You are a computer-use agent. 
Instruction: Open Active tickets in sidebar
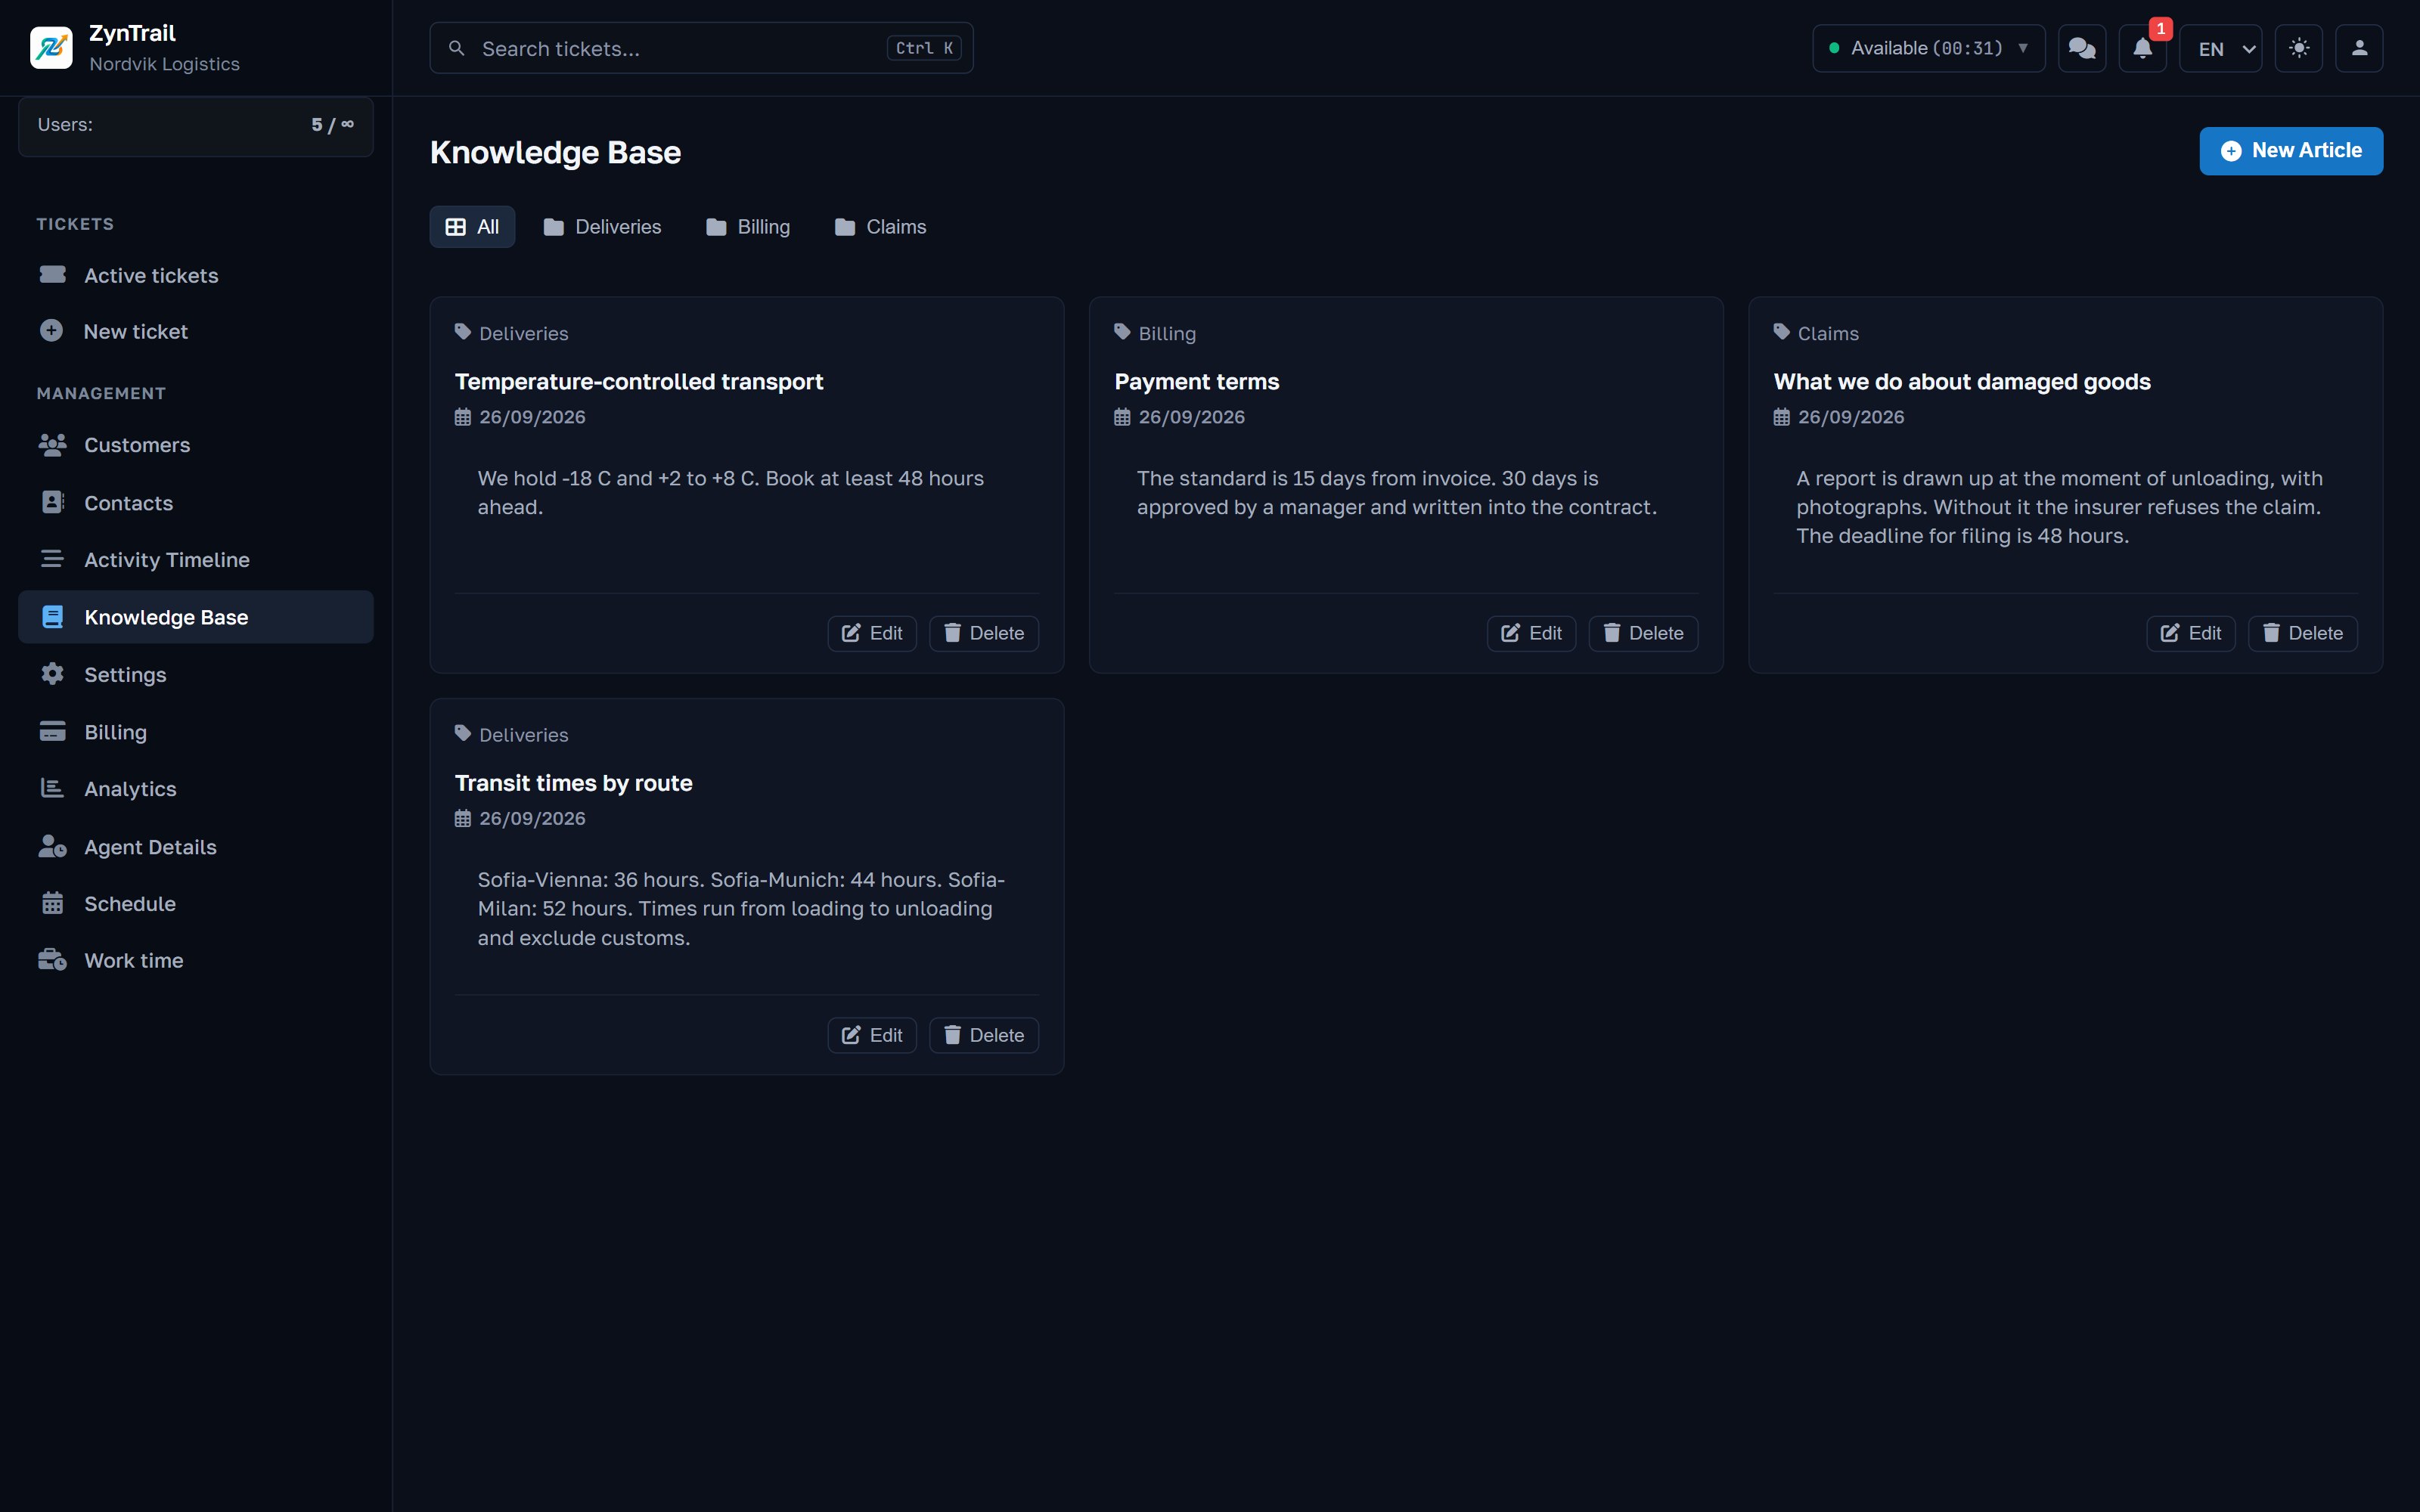[196, 275]
